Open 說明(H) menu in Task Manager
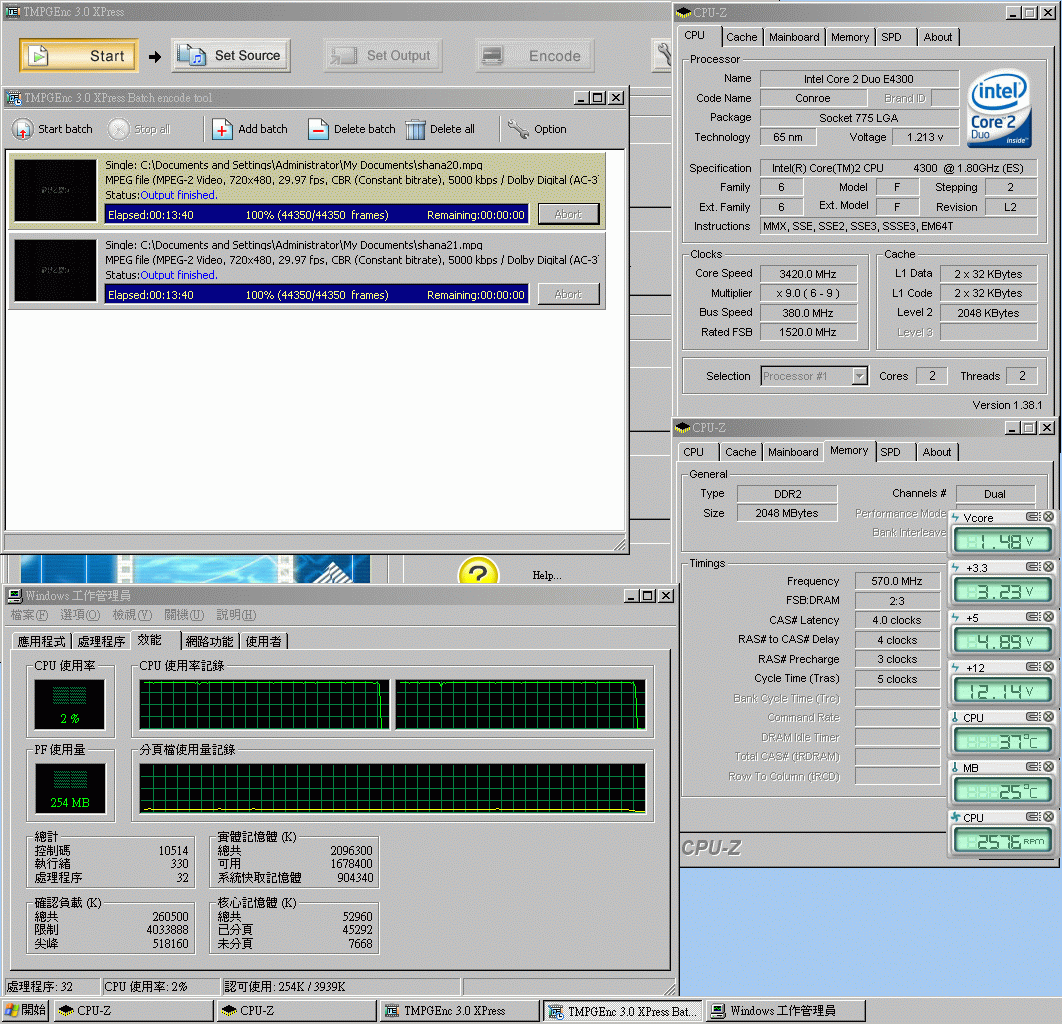The height and width of the screenshot is (1024, 1062). click(236, 614)
